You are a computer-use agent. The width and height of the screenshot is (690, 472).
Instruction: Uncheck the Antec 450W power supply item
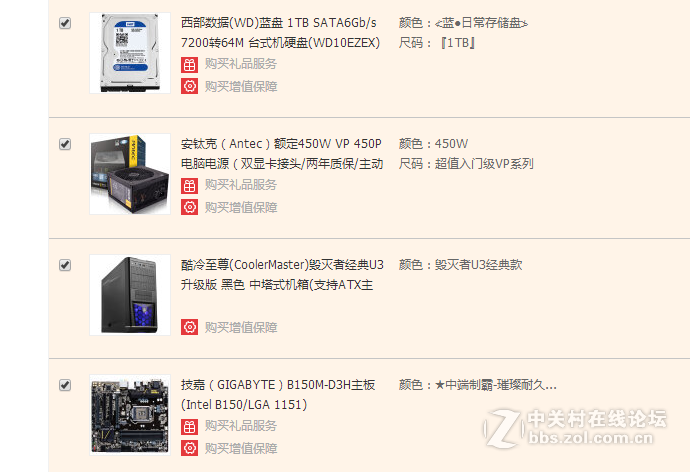(65, 144)
